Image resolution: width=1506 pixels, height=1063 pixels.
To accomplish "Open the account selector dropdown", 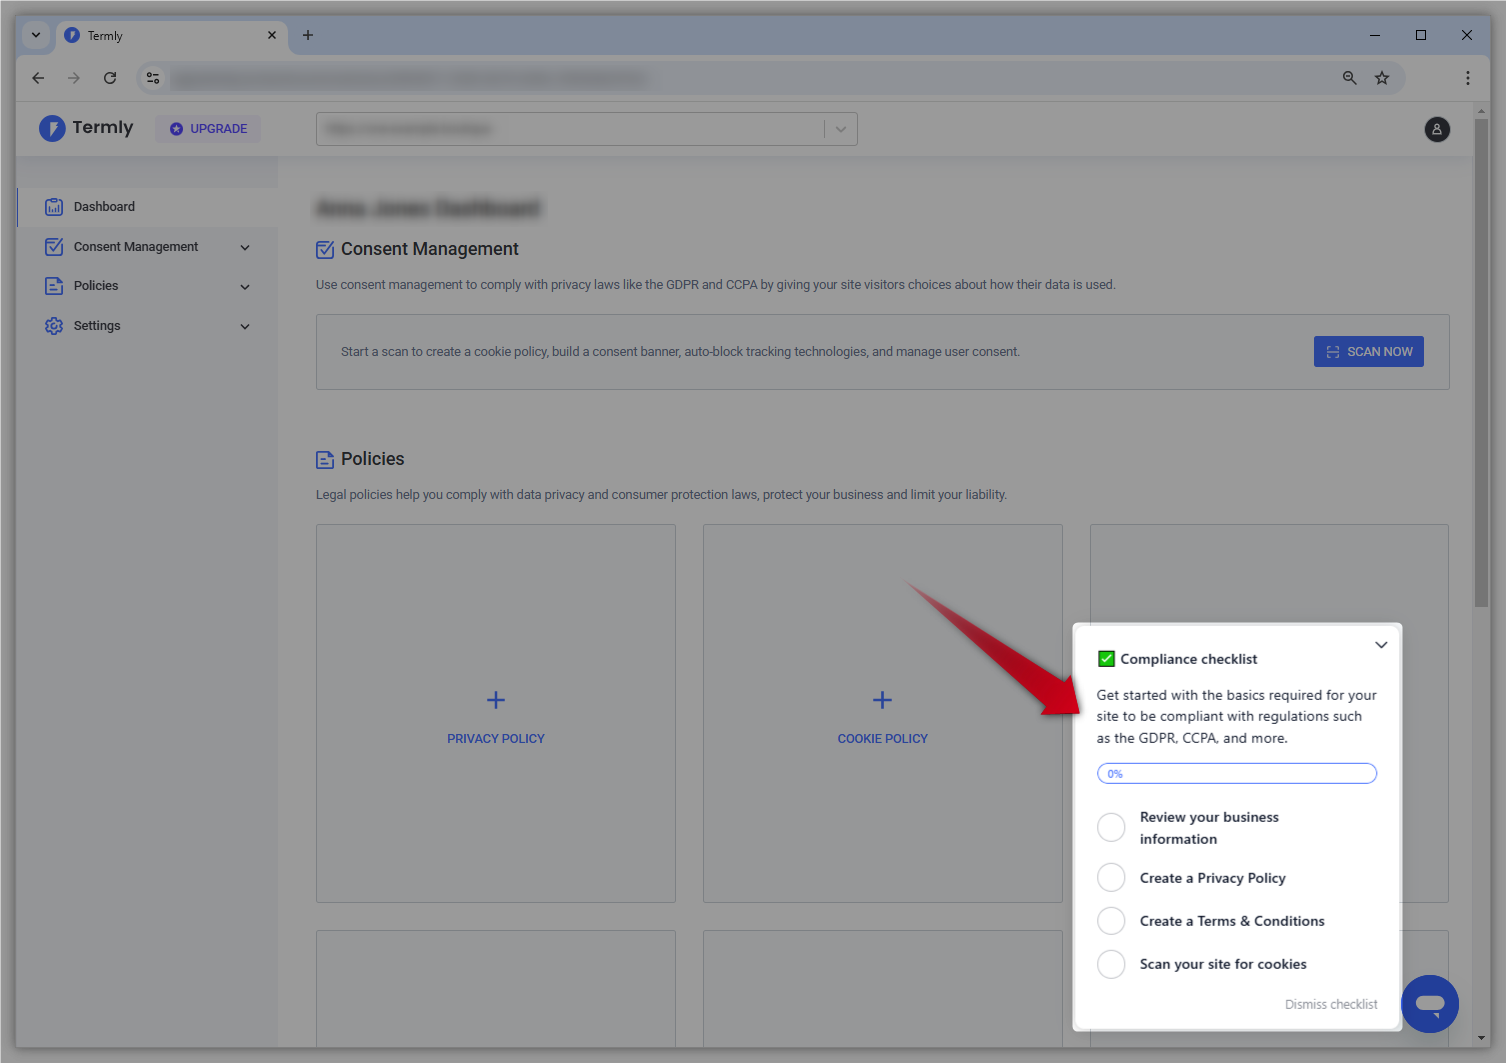I will pyautogui.click(x=841, y=129).
